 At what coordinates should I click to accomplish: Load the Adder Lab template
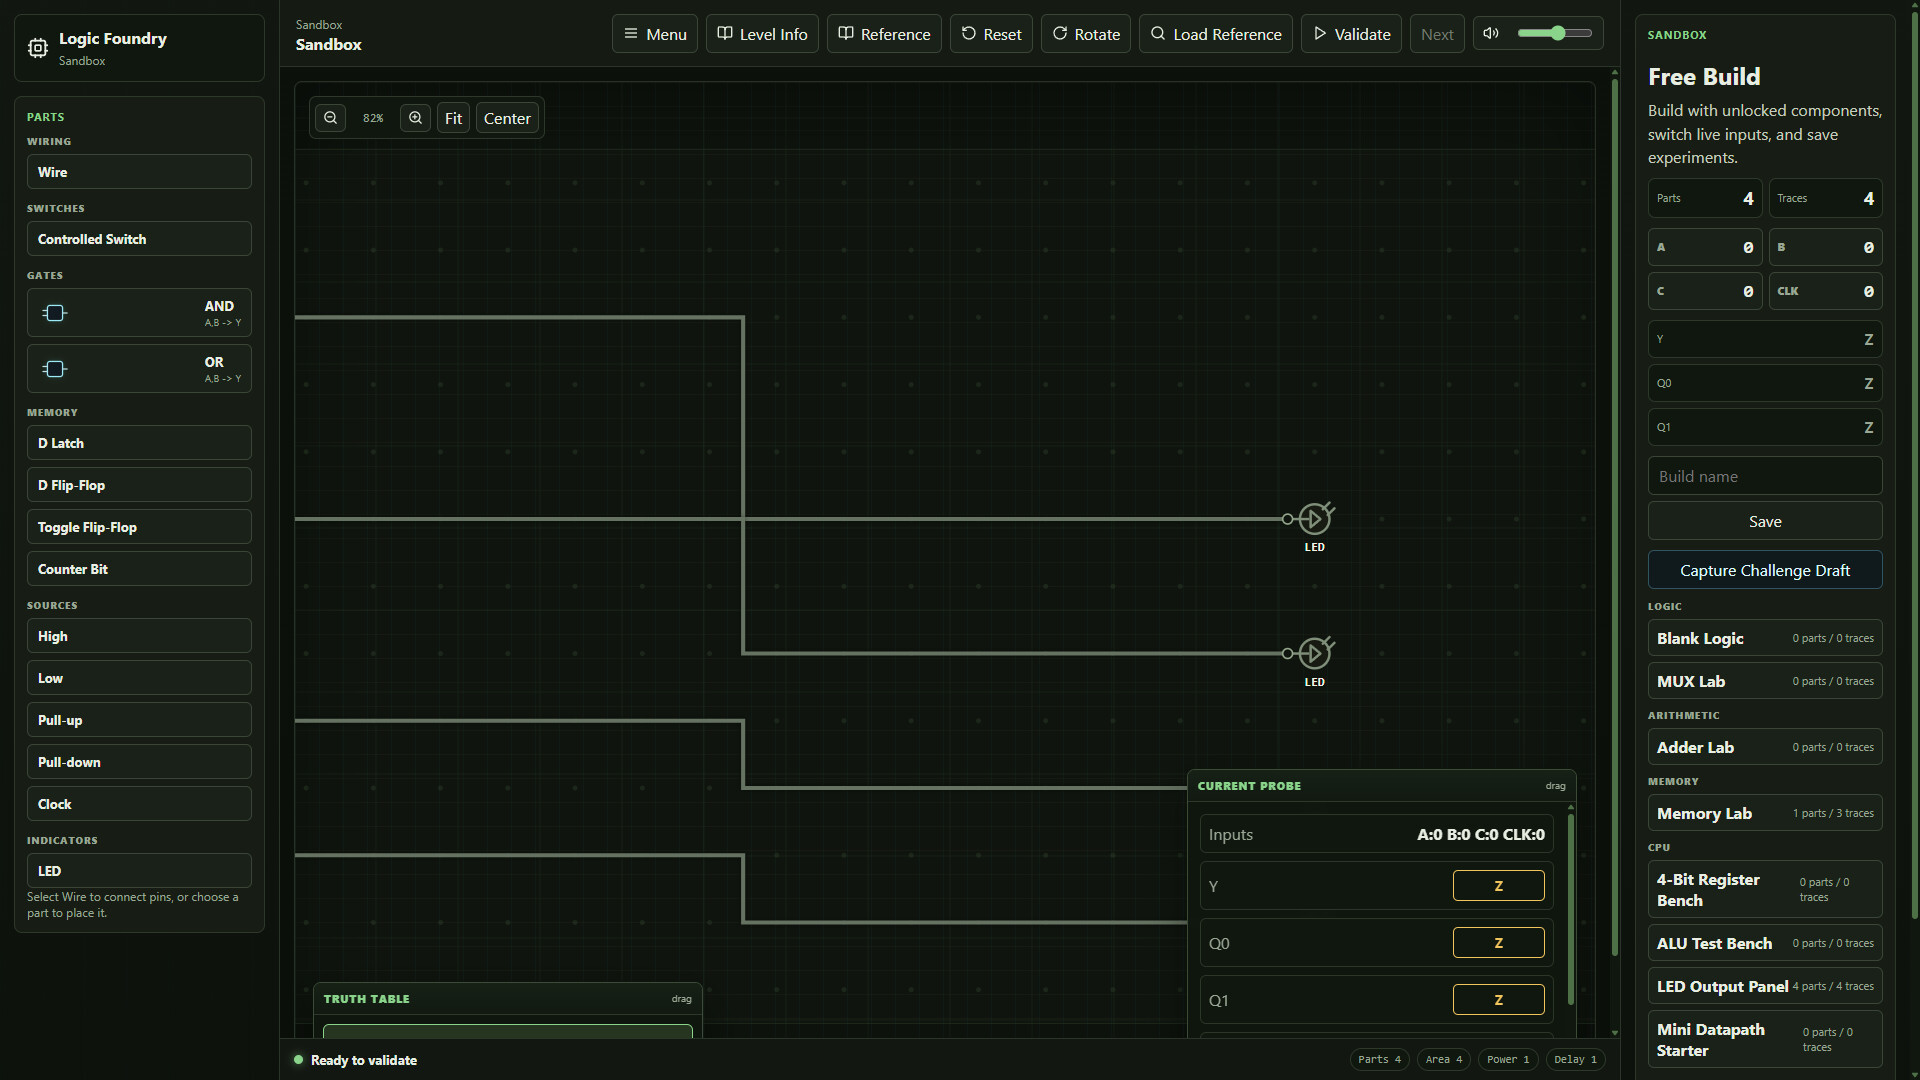[1765, 747]
